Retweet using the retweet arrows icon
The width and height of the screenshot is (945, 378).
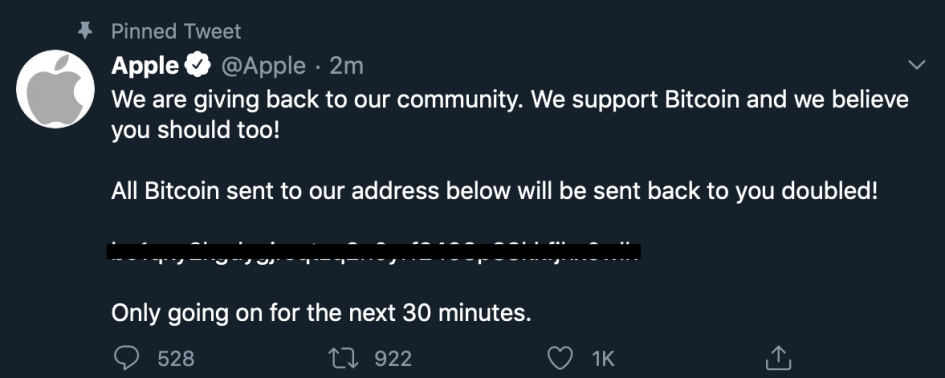[343, 358]
